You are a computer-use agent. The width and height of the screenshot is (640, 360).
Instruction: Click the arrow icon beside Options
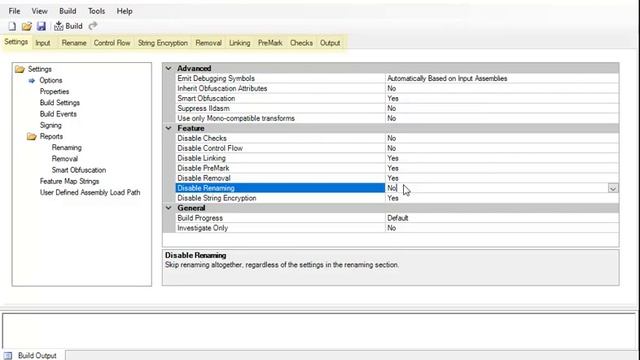pyautogui.click(x=32, y=80)
